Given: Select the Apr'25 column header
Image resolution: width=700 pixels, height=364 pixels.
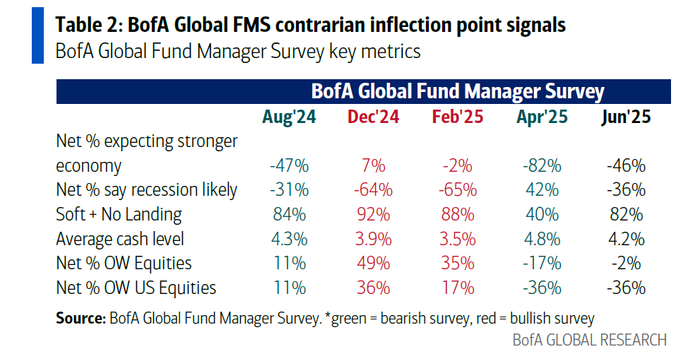Looking at the screenshot, I should pos(542,117).
